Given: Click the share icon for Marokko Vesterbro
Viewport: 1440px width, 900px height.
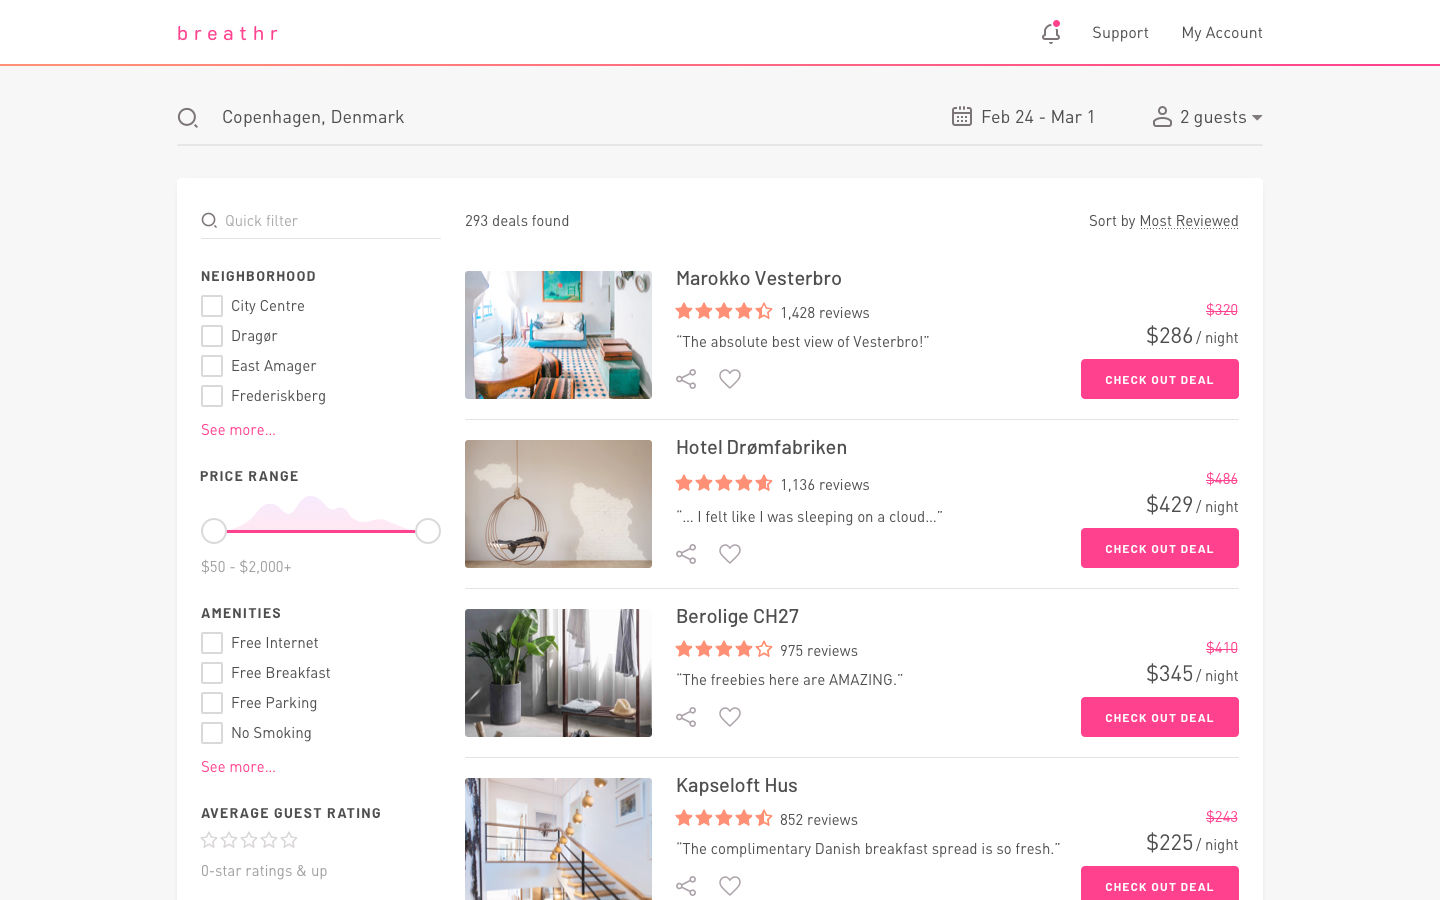Looking at the screenshot, I should [686, 379].
